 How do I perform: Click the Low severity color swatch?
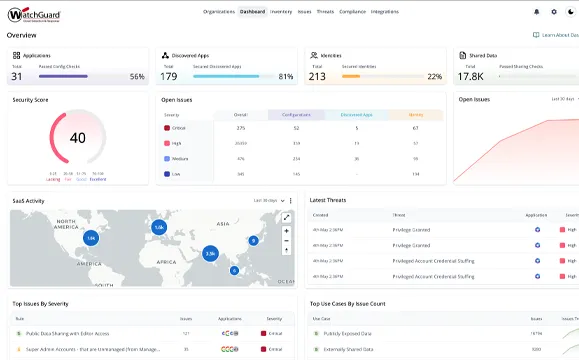pyautogui.click(x=167, y=174)
